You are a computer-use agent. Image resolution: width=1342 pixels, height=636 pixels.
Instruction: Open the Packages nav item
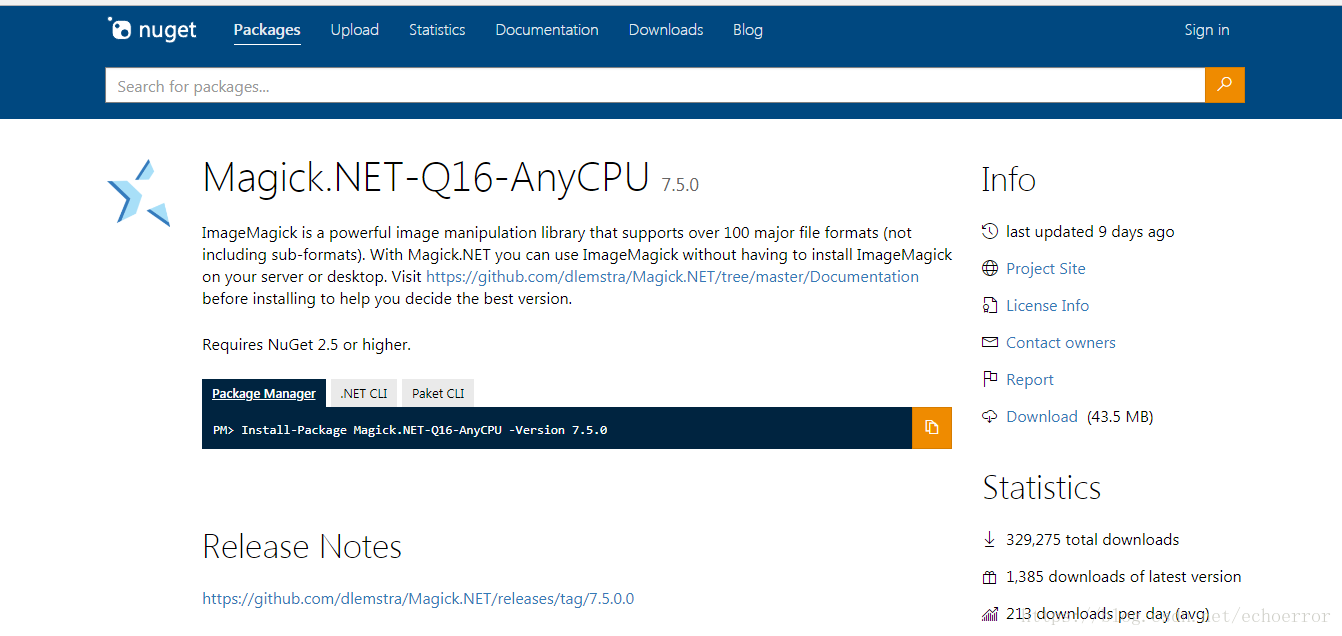(x=267, y=30)
